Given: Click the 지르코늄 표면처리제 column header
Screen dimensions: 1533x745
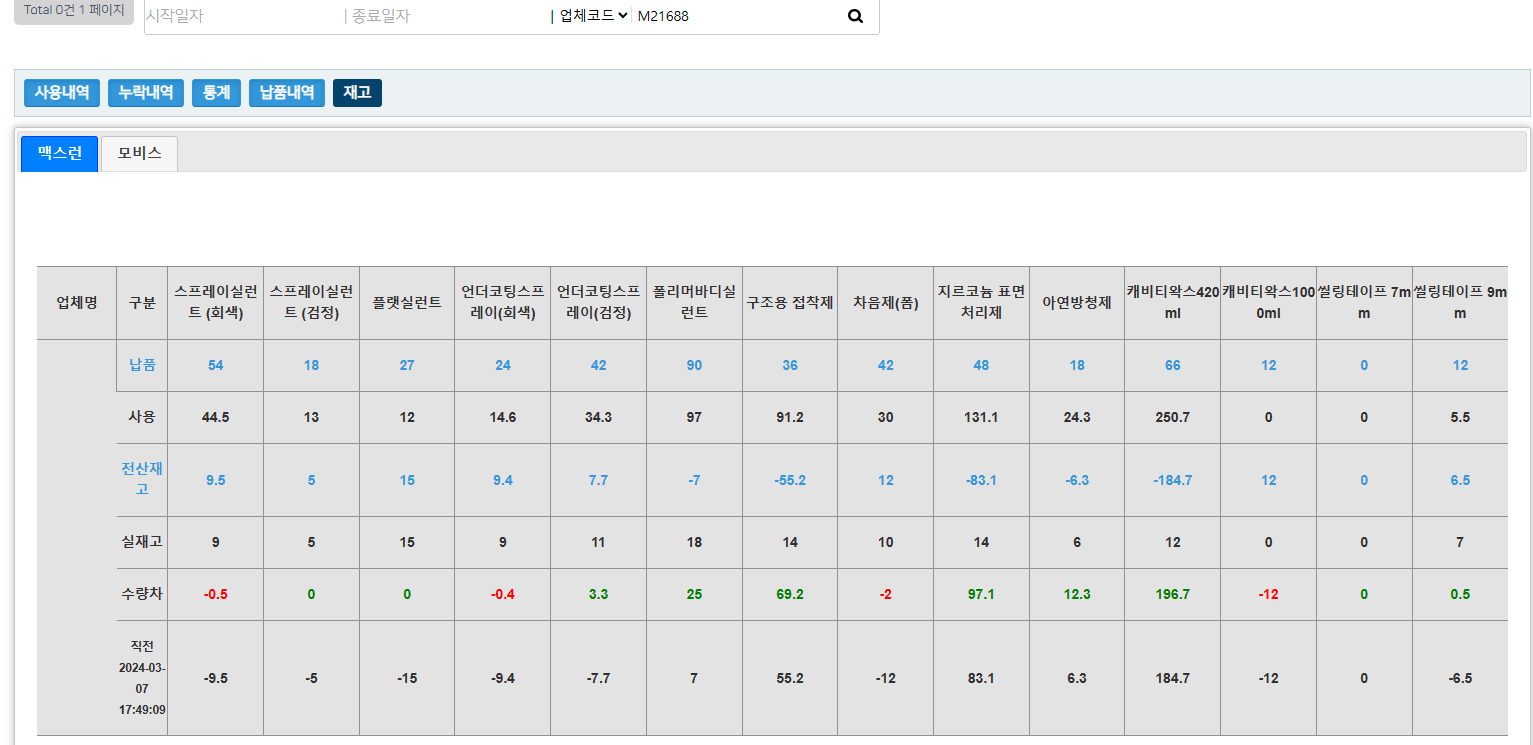Looking at the screenshot, I should [x=981, y=303].
